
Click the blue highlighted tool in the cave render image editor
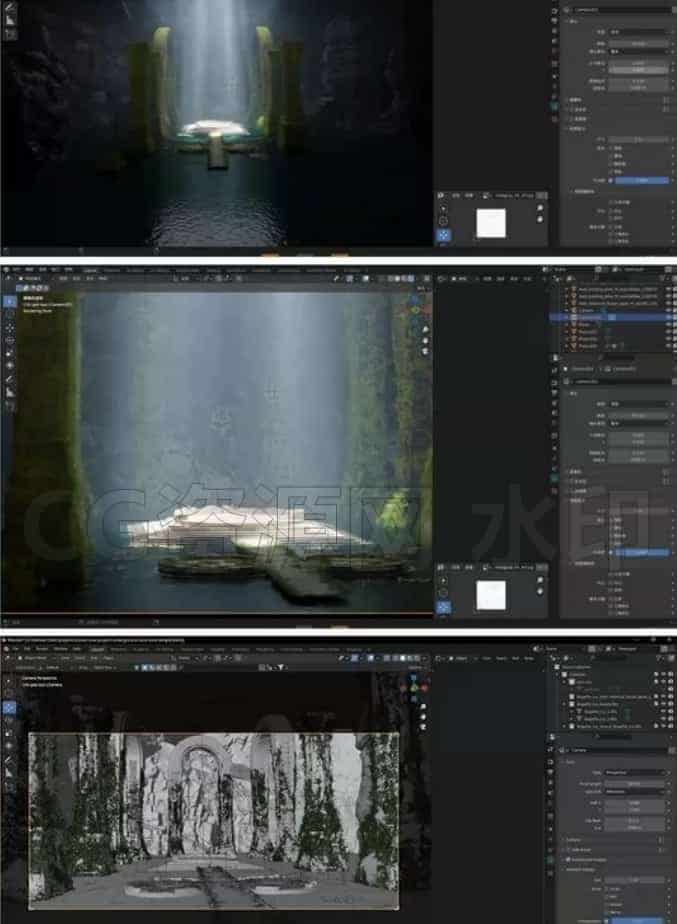[443, 235]
